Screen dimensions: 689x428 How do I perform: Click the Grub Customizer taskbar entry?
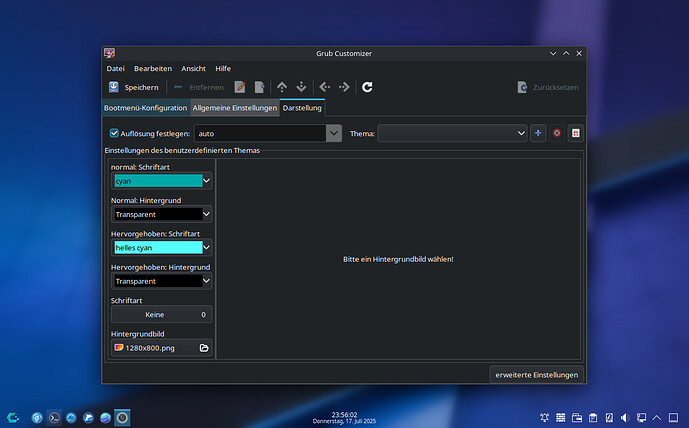coord(122,417)
